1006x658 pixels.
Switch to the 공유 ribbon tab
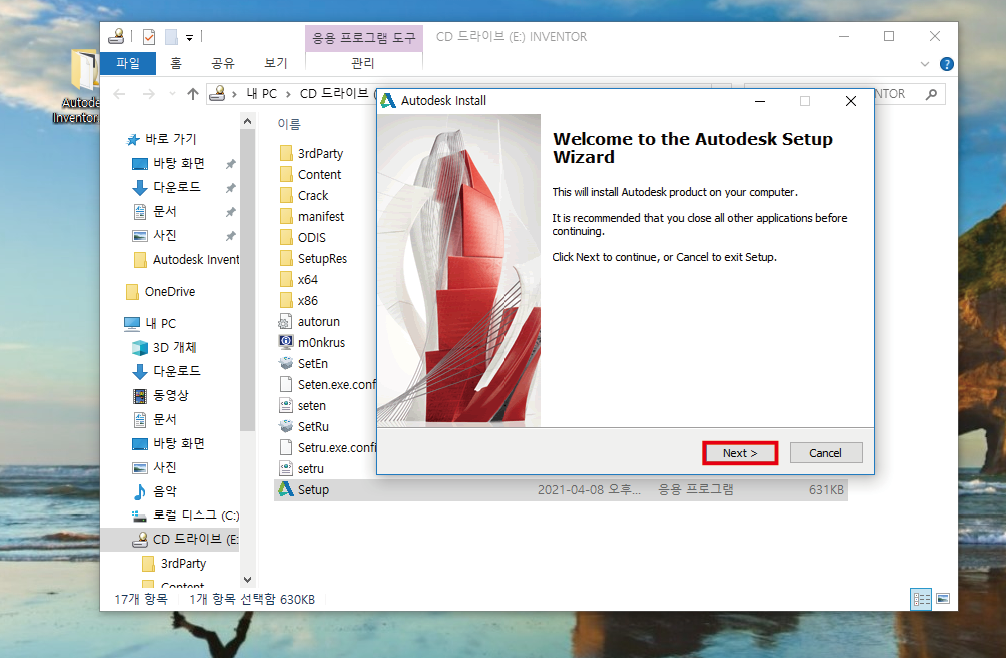pos(223,63)
